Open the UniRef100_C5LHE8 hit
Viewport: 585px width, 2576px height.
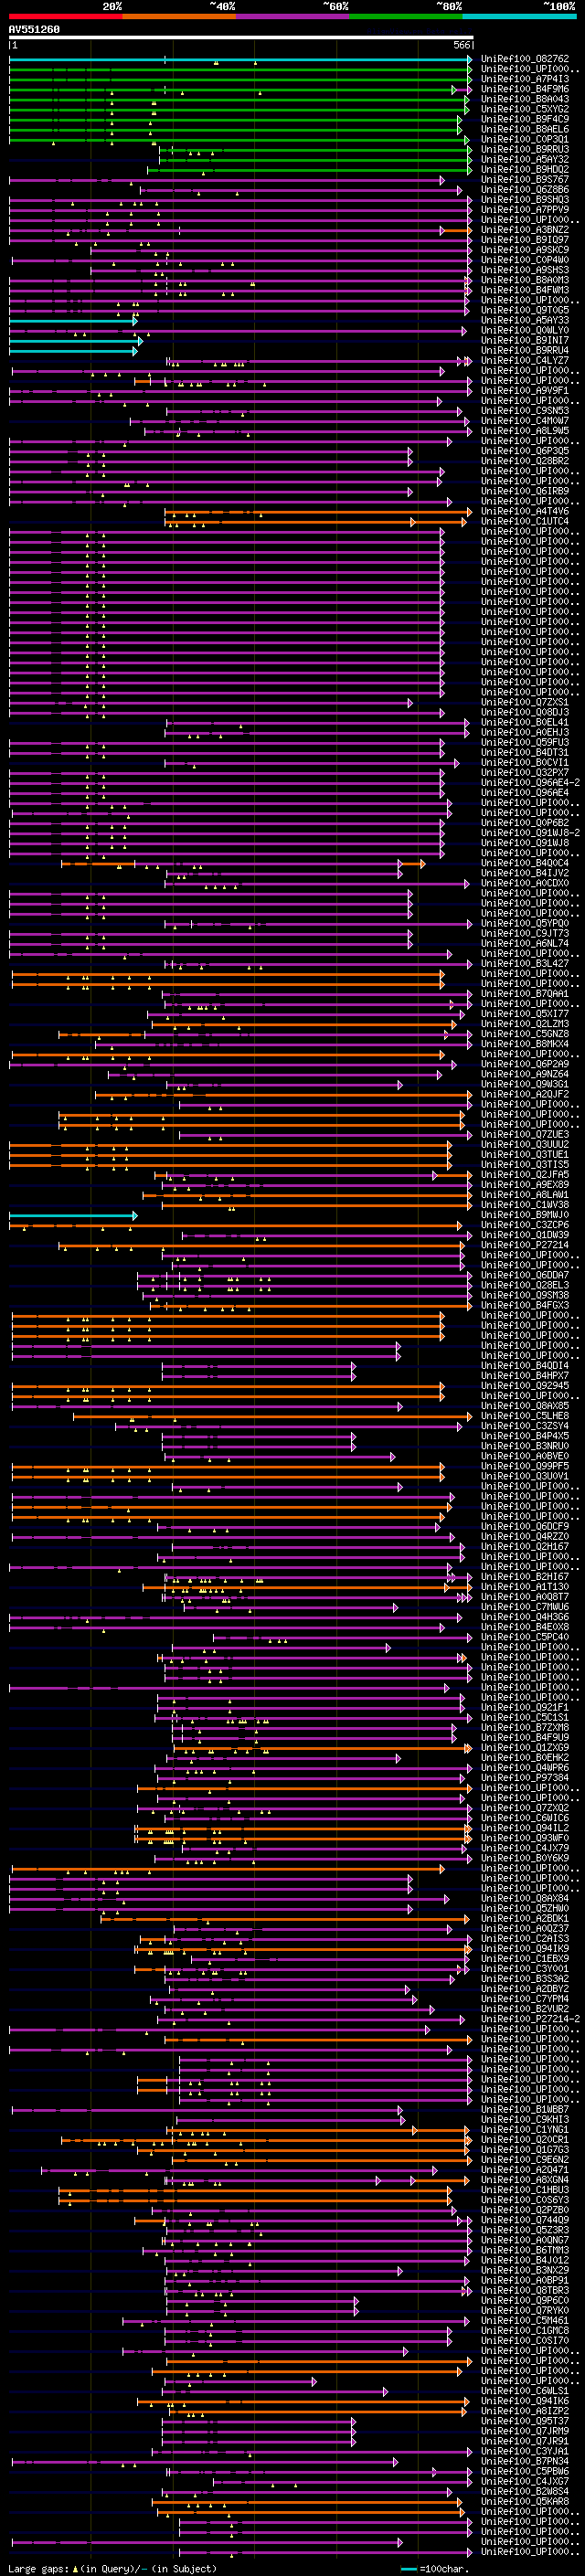(x=525, y=1416)
